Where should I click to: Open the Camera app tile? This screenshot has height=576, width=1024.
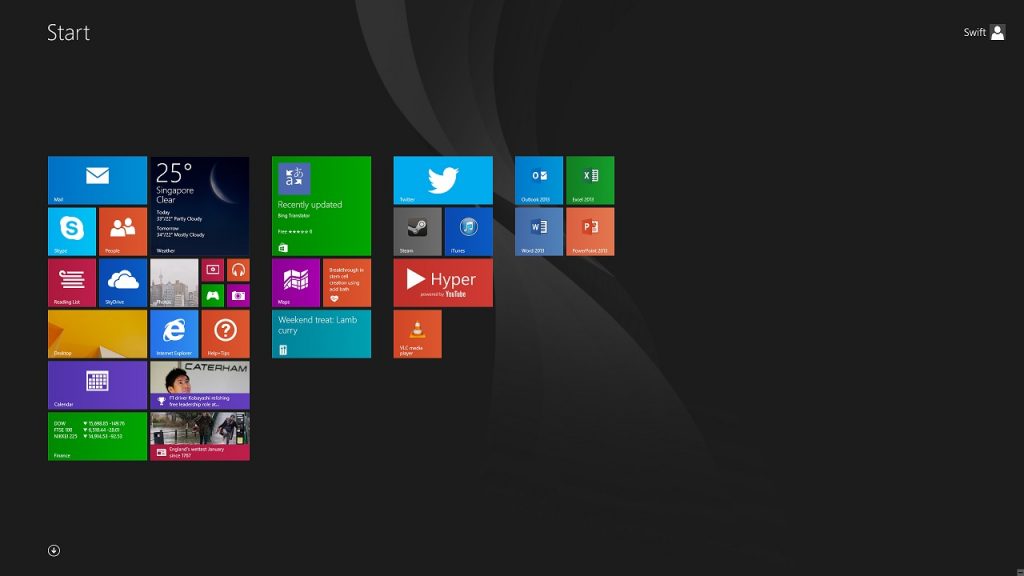pyautogui.click(x=238, y=295)
